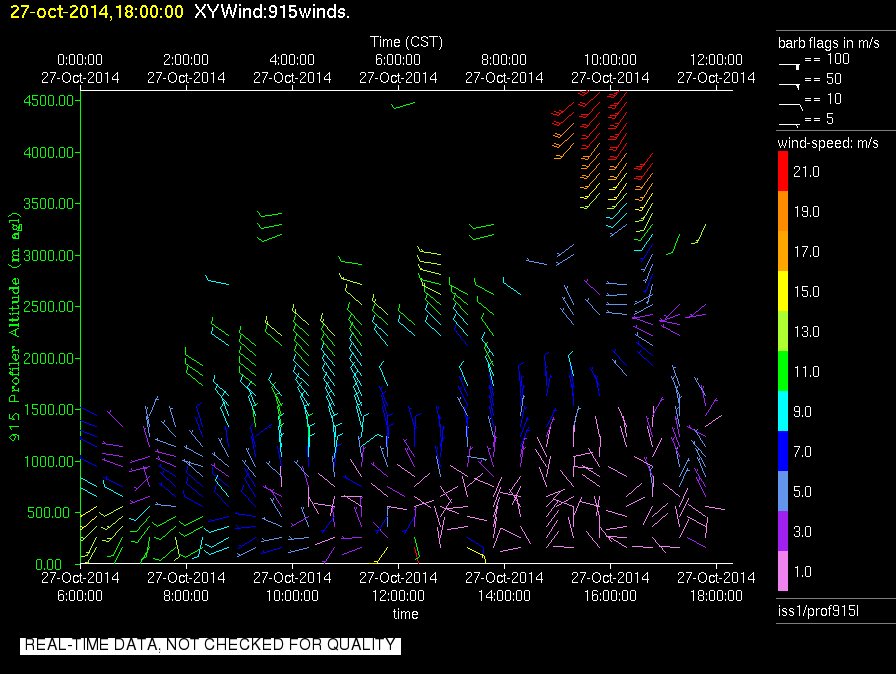
Task: Click the 10:00:00 CST top time label
Action: 610,60
